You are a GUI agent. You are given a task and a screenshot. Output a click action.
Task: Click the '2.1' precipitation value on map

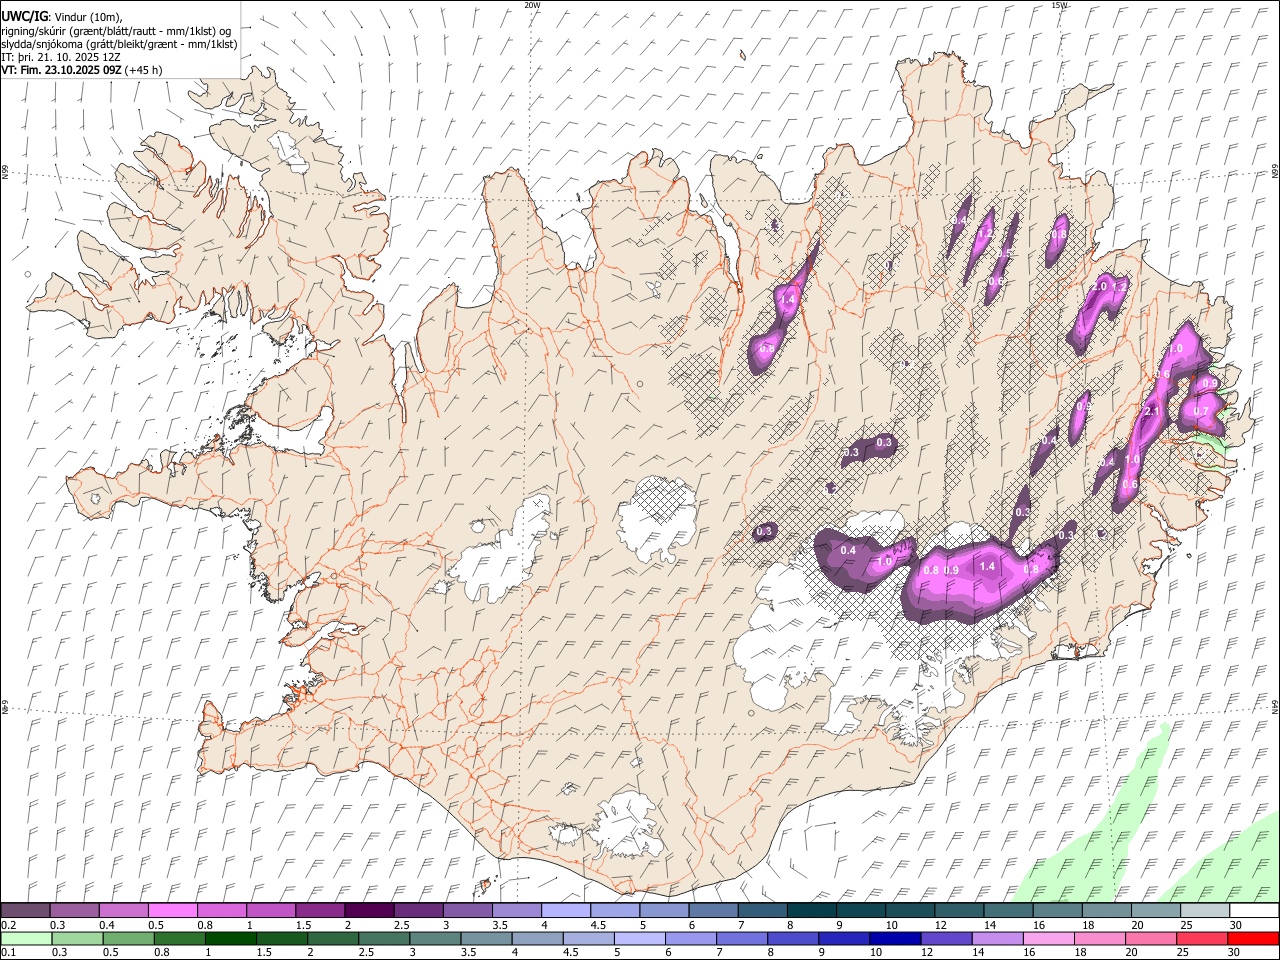(x=1151, y=412)
